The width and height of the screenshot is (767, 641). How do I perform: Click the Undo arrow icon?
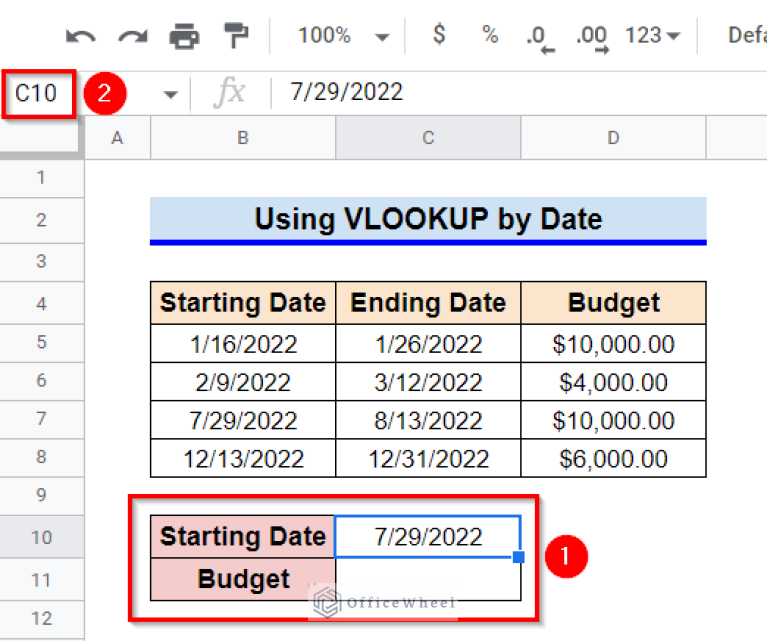(81, 37)
